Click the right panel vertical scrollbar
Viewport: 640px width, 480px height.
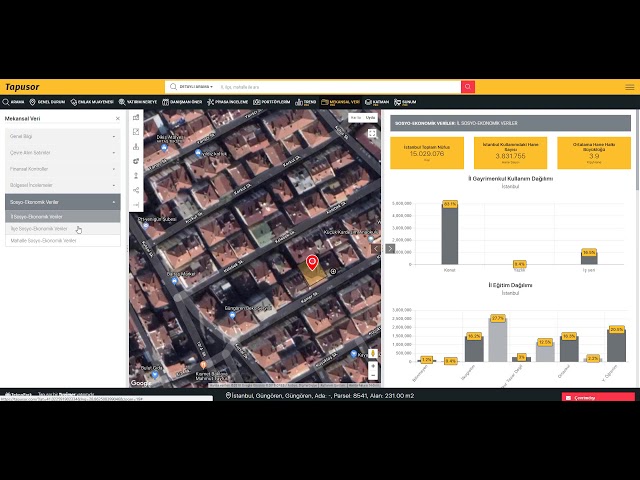tap(638, 149)
